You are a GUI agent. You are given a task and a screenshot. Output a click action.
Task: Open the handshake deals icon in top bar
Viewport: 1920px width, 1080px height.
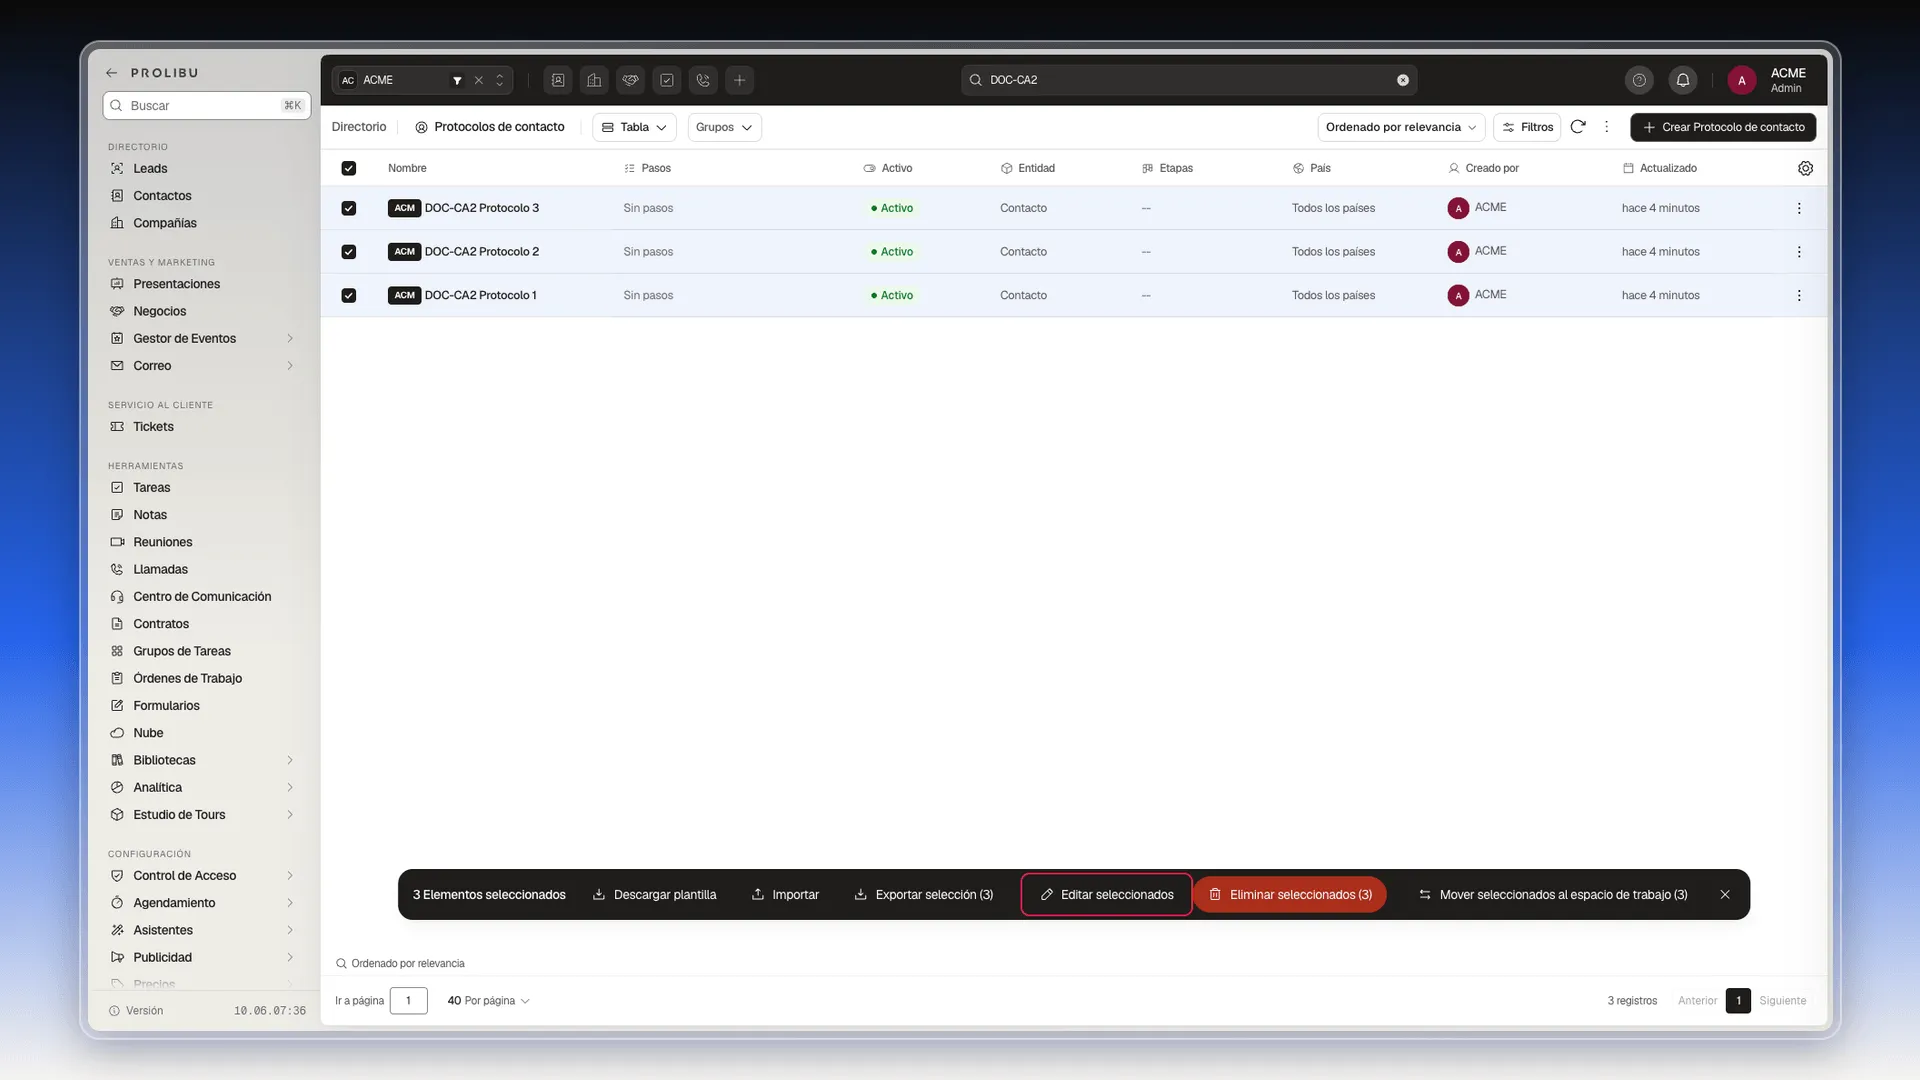[x=630, y=80]
